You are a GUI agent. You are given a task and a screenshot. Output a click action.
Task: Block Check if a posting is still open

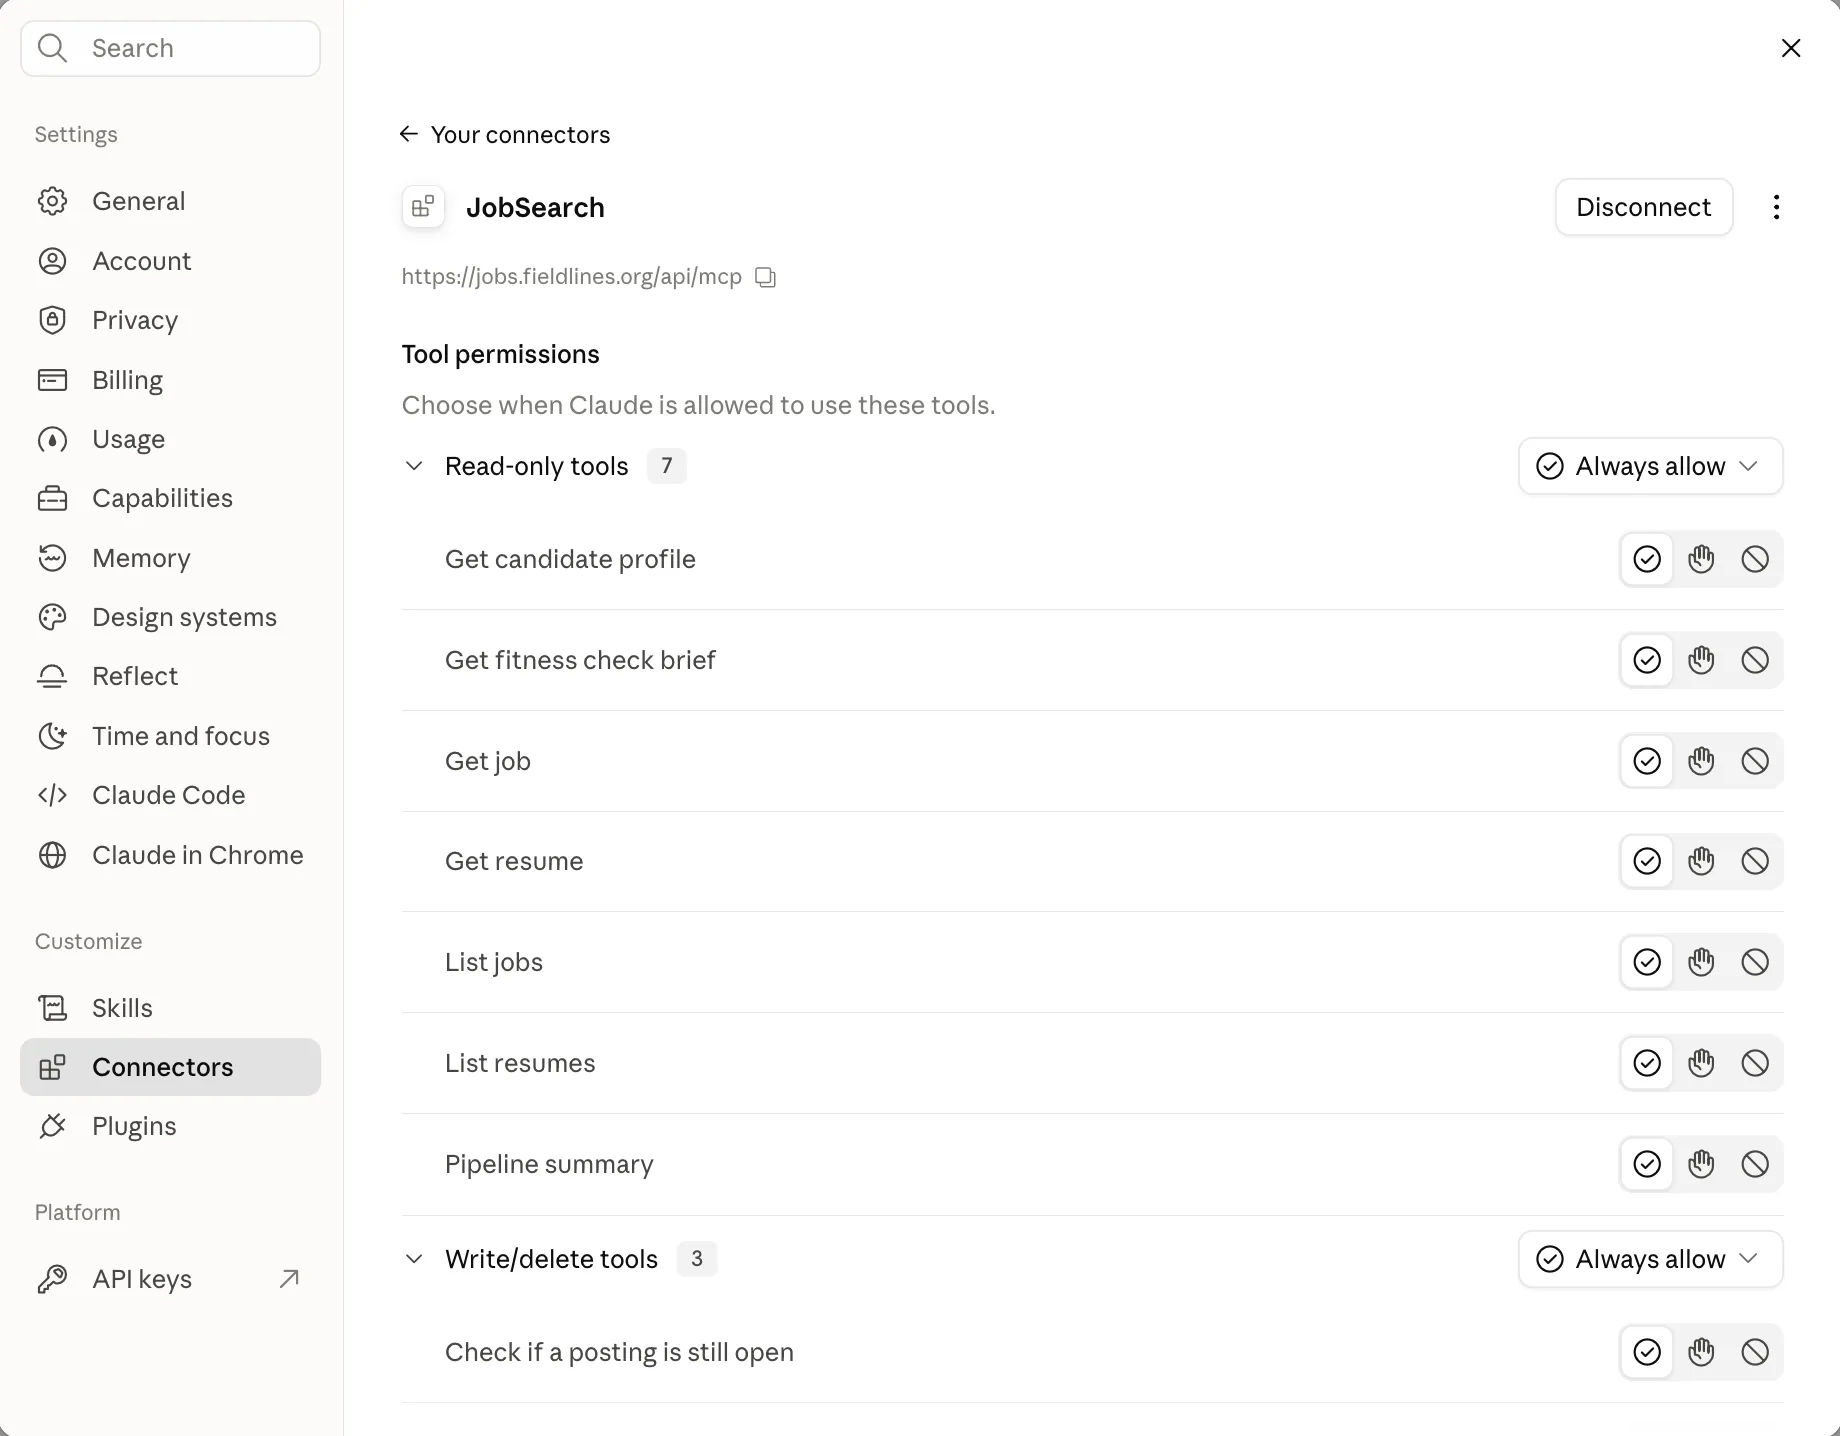[x=1755, y=1352]
